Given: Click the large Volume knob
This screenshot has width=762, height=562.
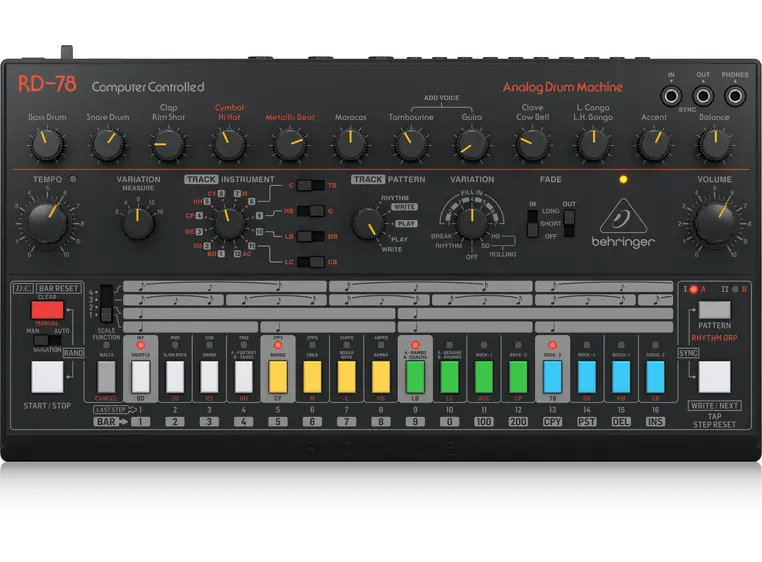Looking at the screenshot, I should pos(714,223).
